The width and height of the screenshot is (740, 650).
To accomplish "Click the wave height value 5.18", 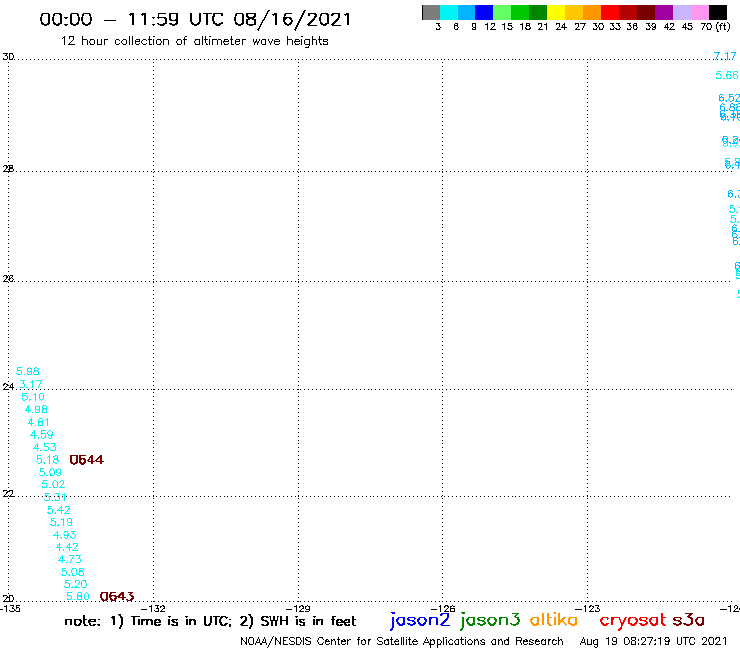I will coord(48,460).
